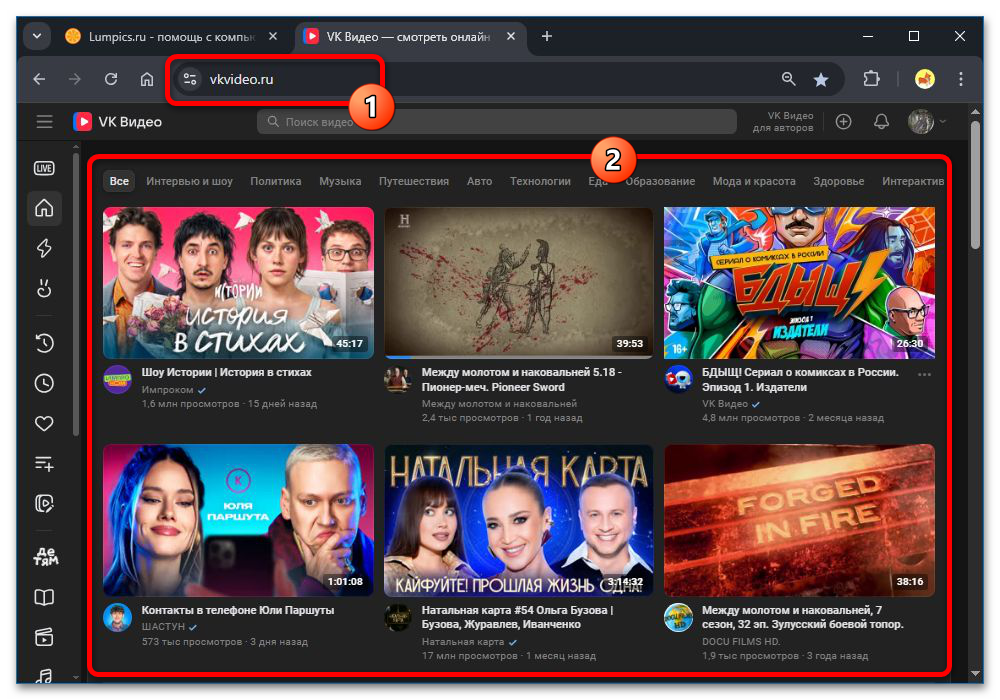1000x700 pixels.
Task: Open the browser three-dot menu
Action: tap(960, 79)
